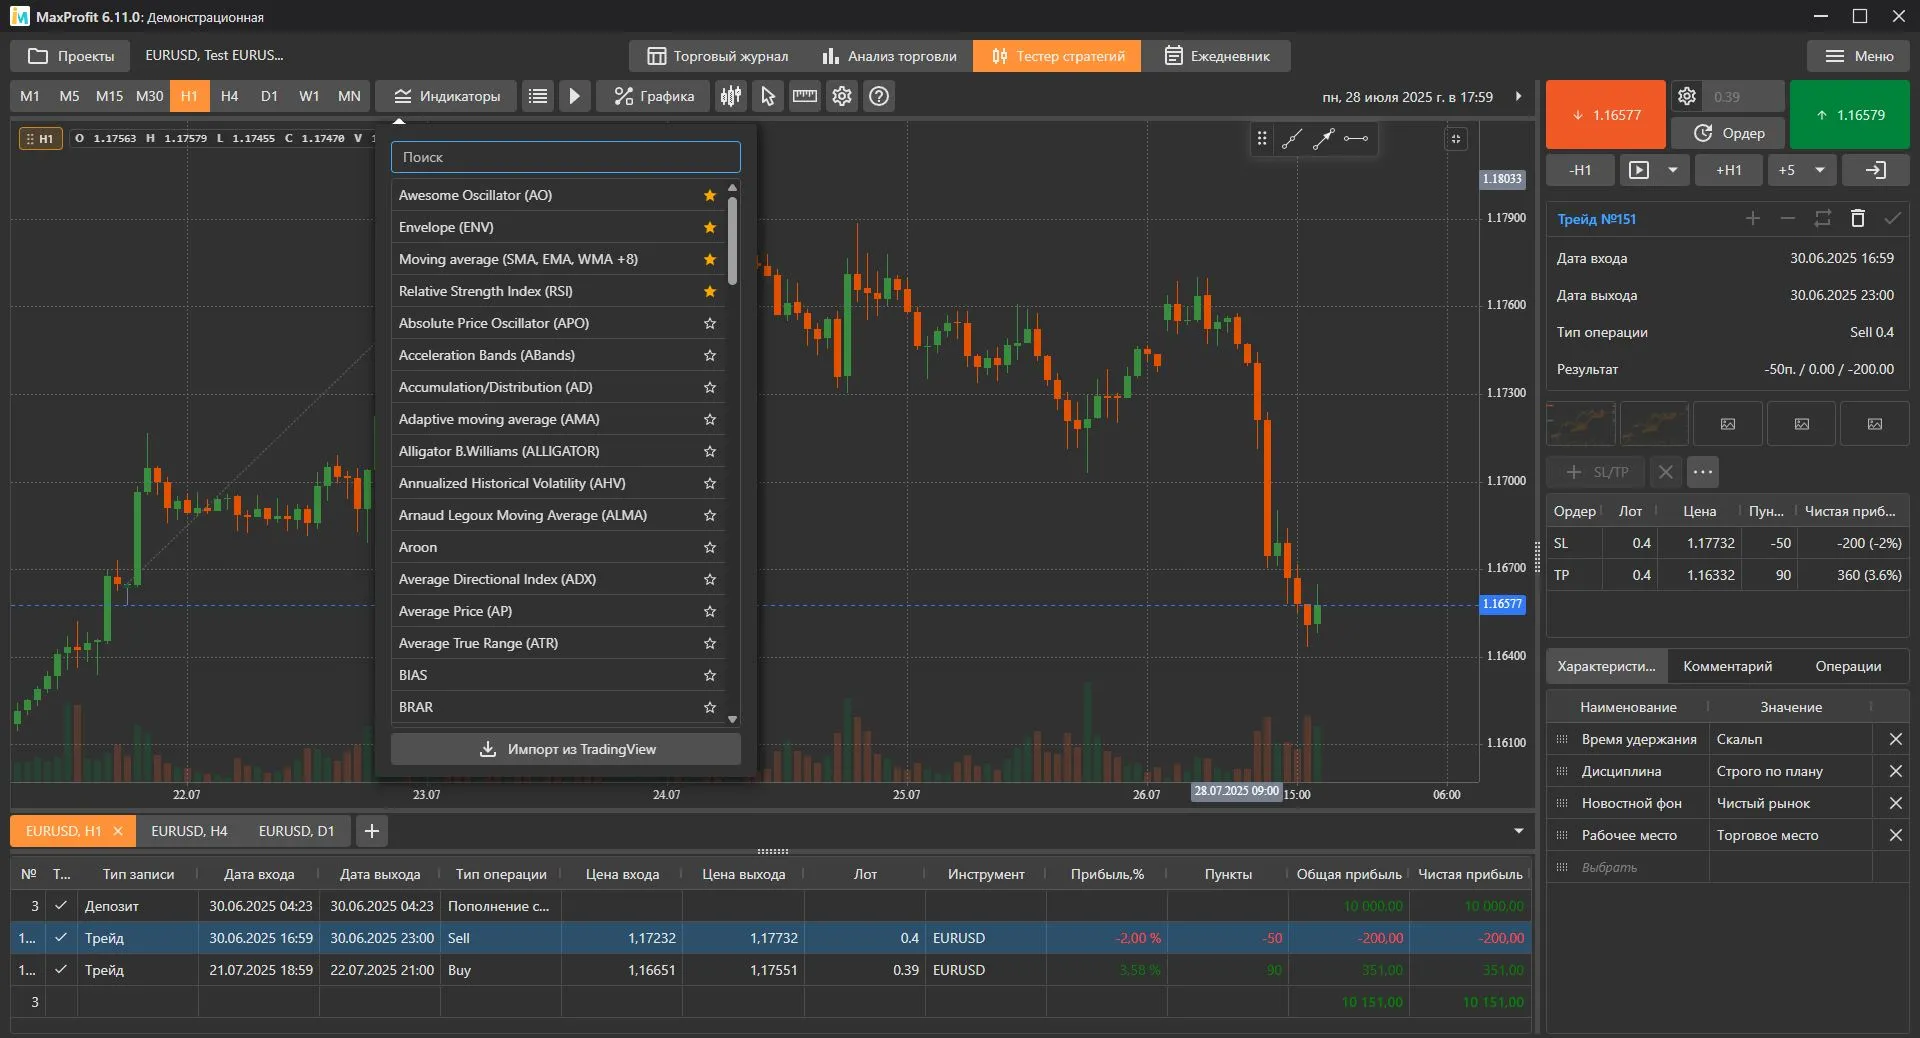Switch to the Операции tab

point(1848,666)
